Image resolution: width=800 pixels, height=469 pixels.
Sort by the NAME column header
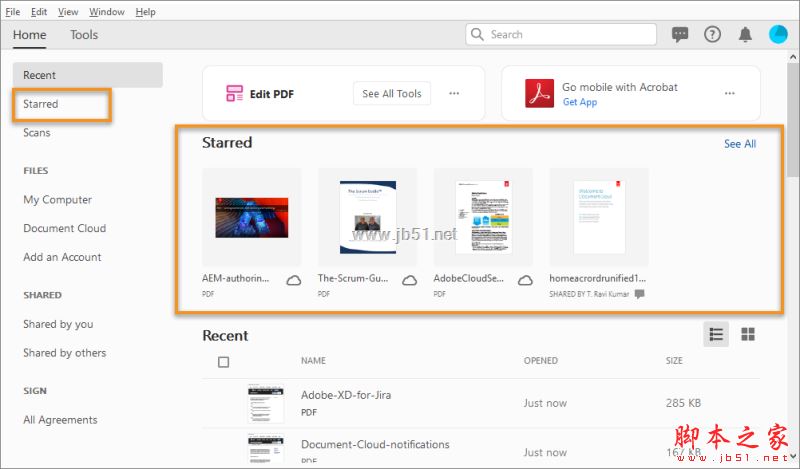point(313,360)
